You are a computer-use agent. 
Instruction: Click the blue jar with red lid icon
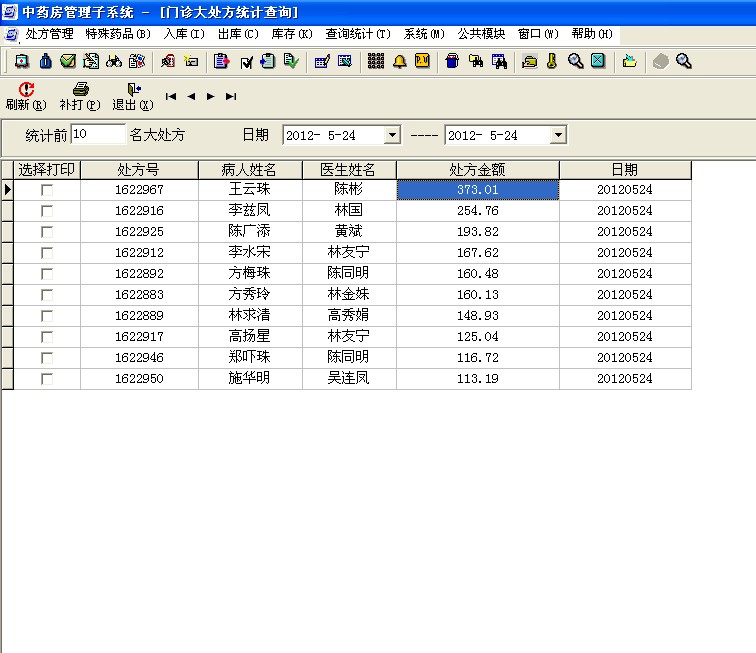click(452, 61)
